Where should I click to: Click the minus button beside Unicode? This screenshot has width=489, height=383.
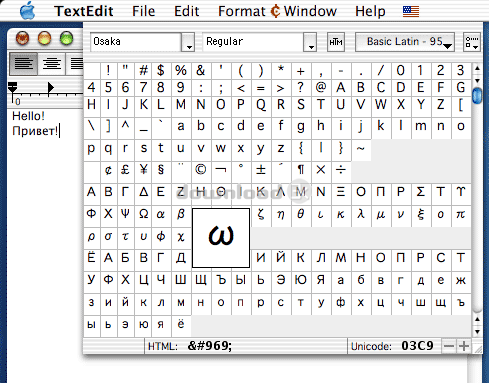pos(449,346)
